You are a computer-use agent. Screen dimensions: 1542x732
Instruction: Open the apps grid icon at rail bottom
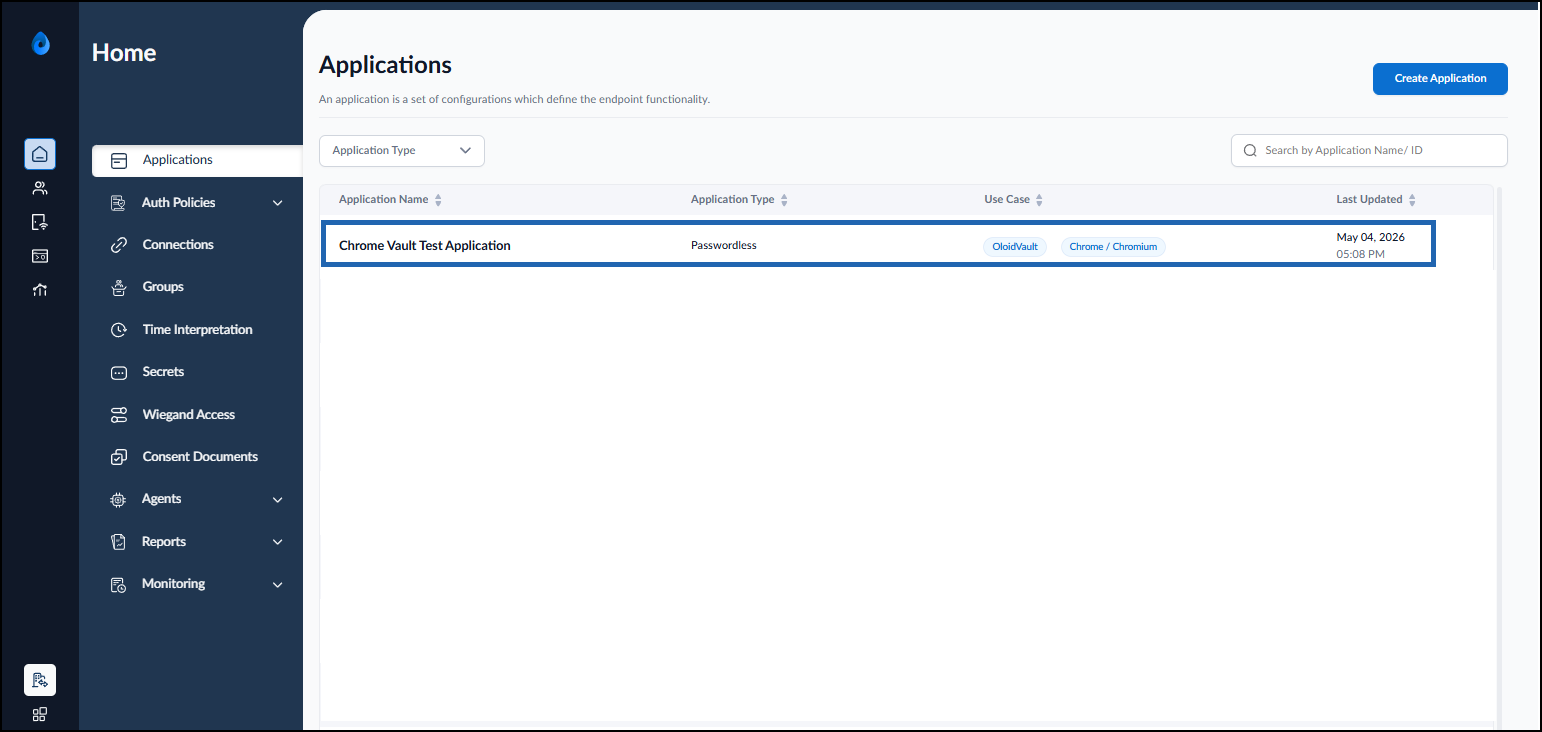tap(40, 714)
